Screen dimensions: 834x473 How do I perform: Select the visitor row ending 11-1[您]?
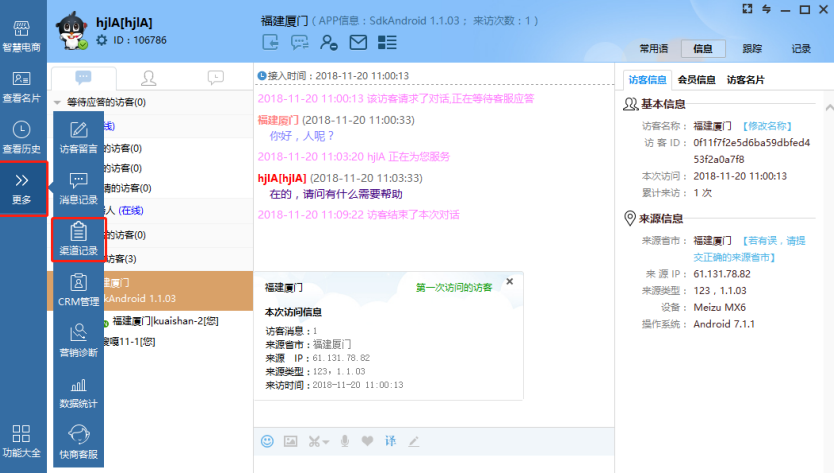click(x=129, y=342)
